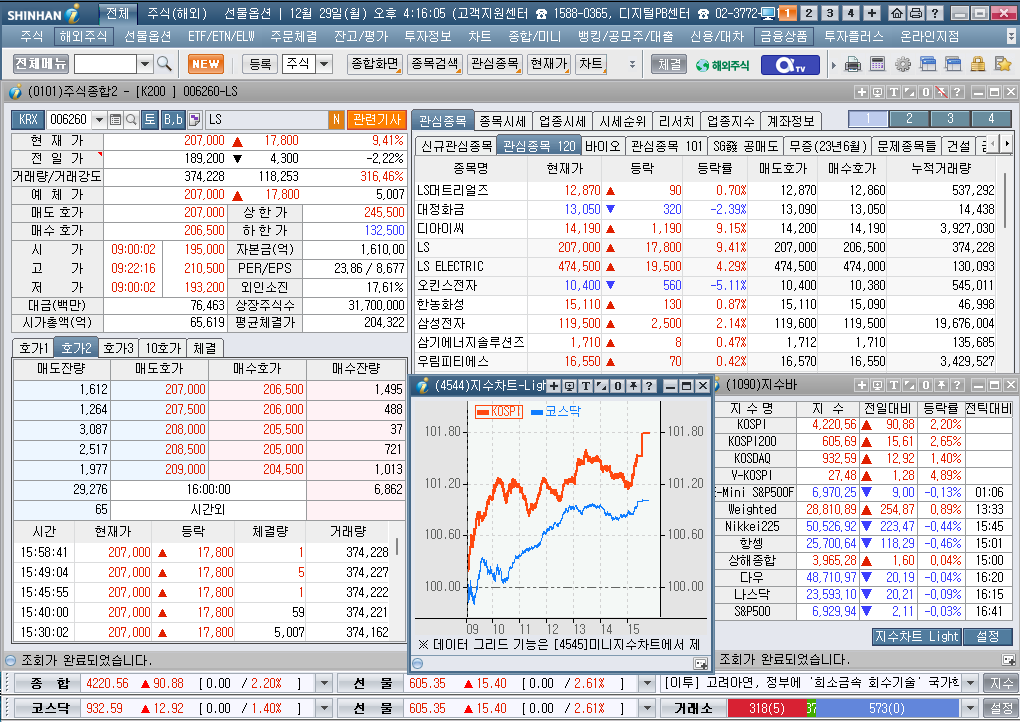1020x722 pixels.
Task: Click the 0 icon in 주식종합2 window header
Action: pos(926,92)
